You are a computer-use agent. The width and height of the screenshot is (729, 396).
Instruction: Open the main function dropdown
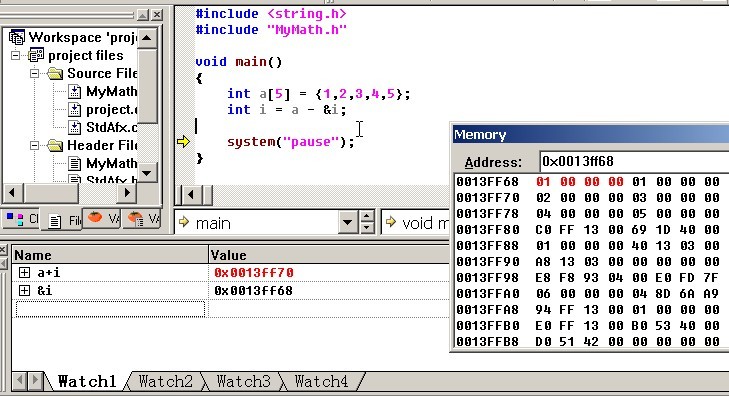[347, 223]
